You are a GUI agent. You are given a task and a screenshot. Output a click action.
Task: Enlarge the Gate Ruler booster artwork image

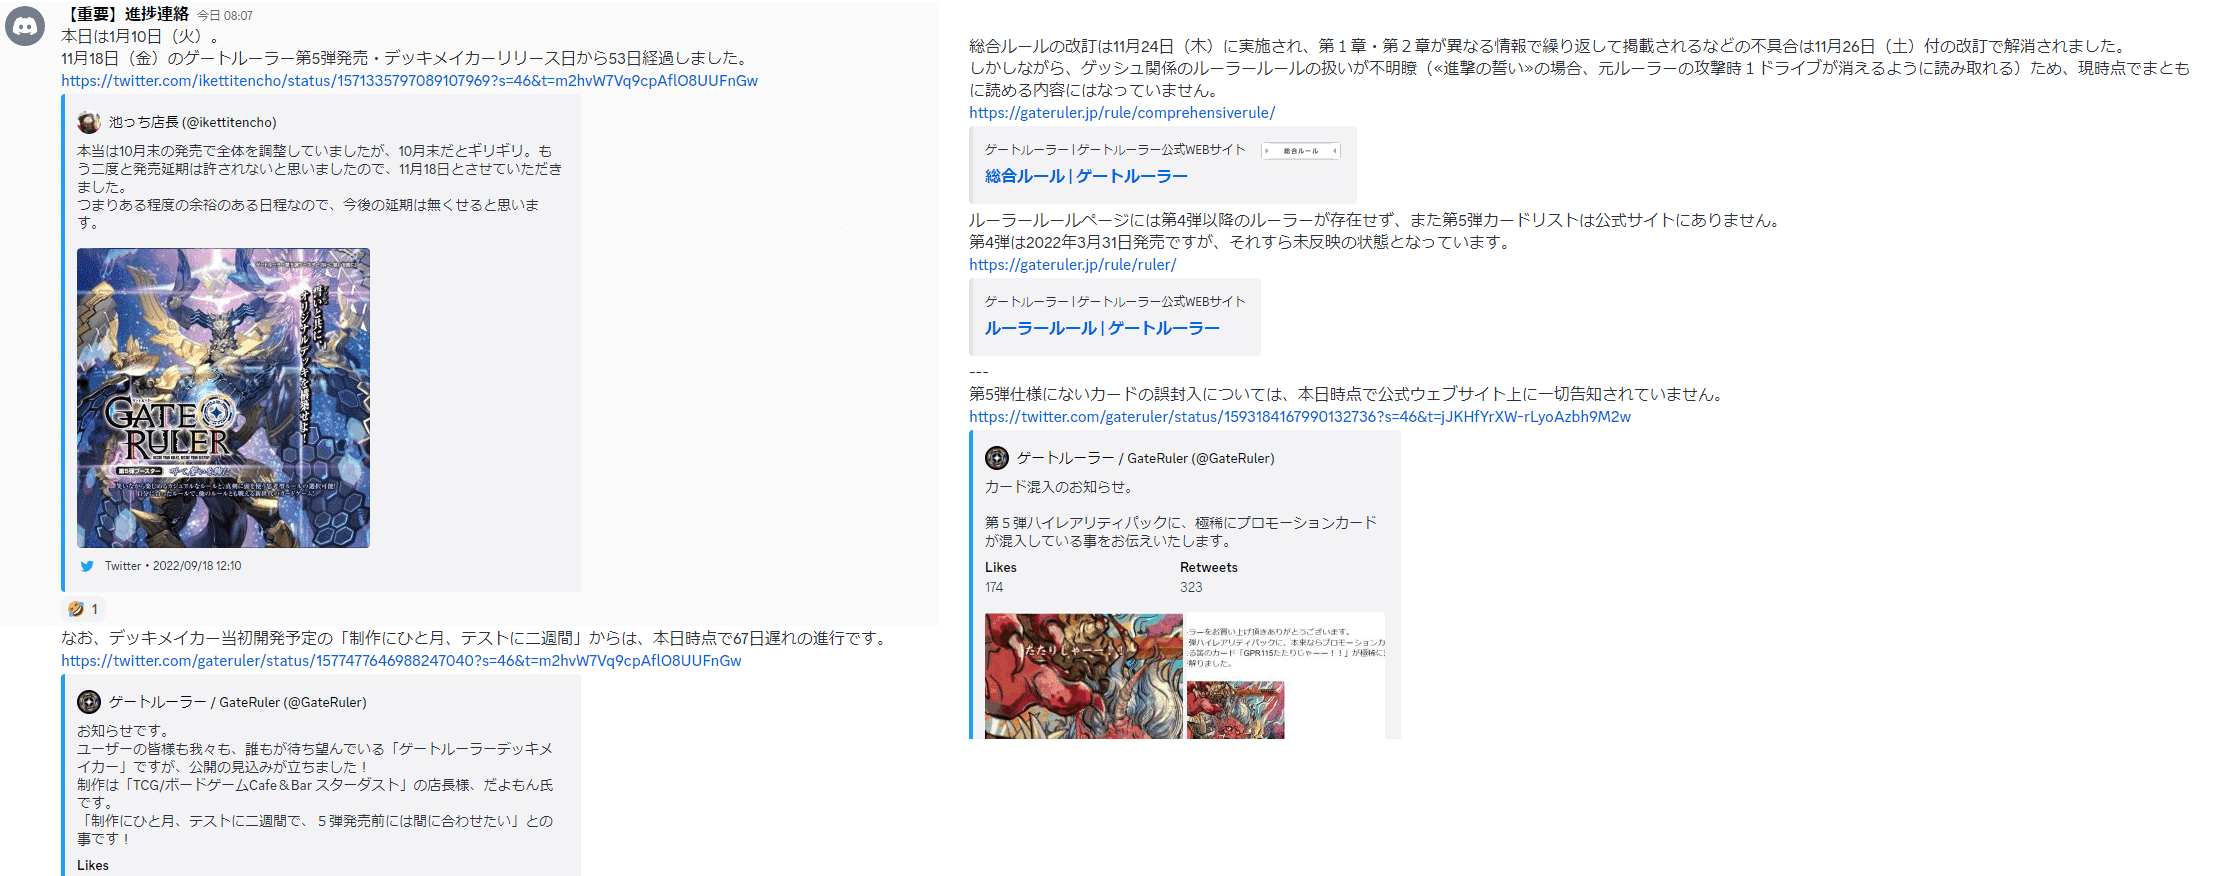[223, 398]
